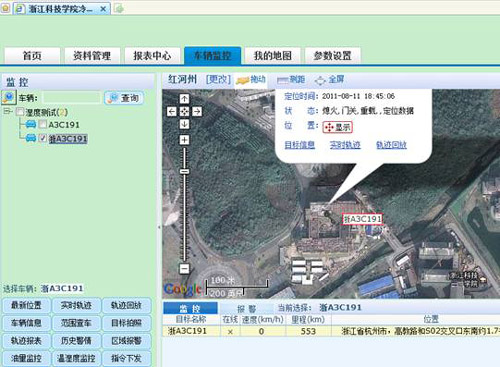Pan the map down with arrow button
The image size is (500, 367).
tap(184, 124)
